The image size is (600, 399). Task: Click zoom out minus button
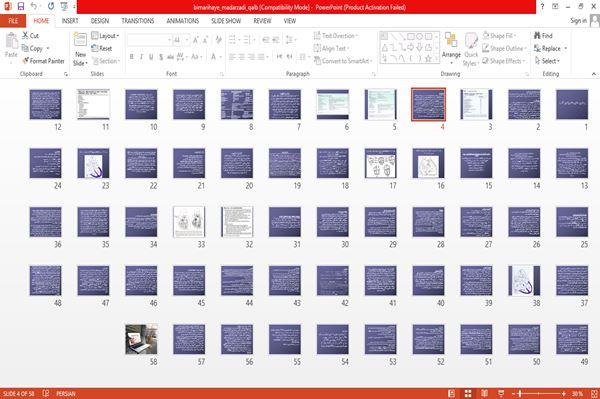point(514,393)
